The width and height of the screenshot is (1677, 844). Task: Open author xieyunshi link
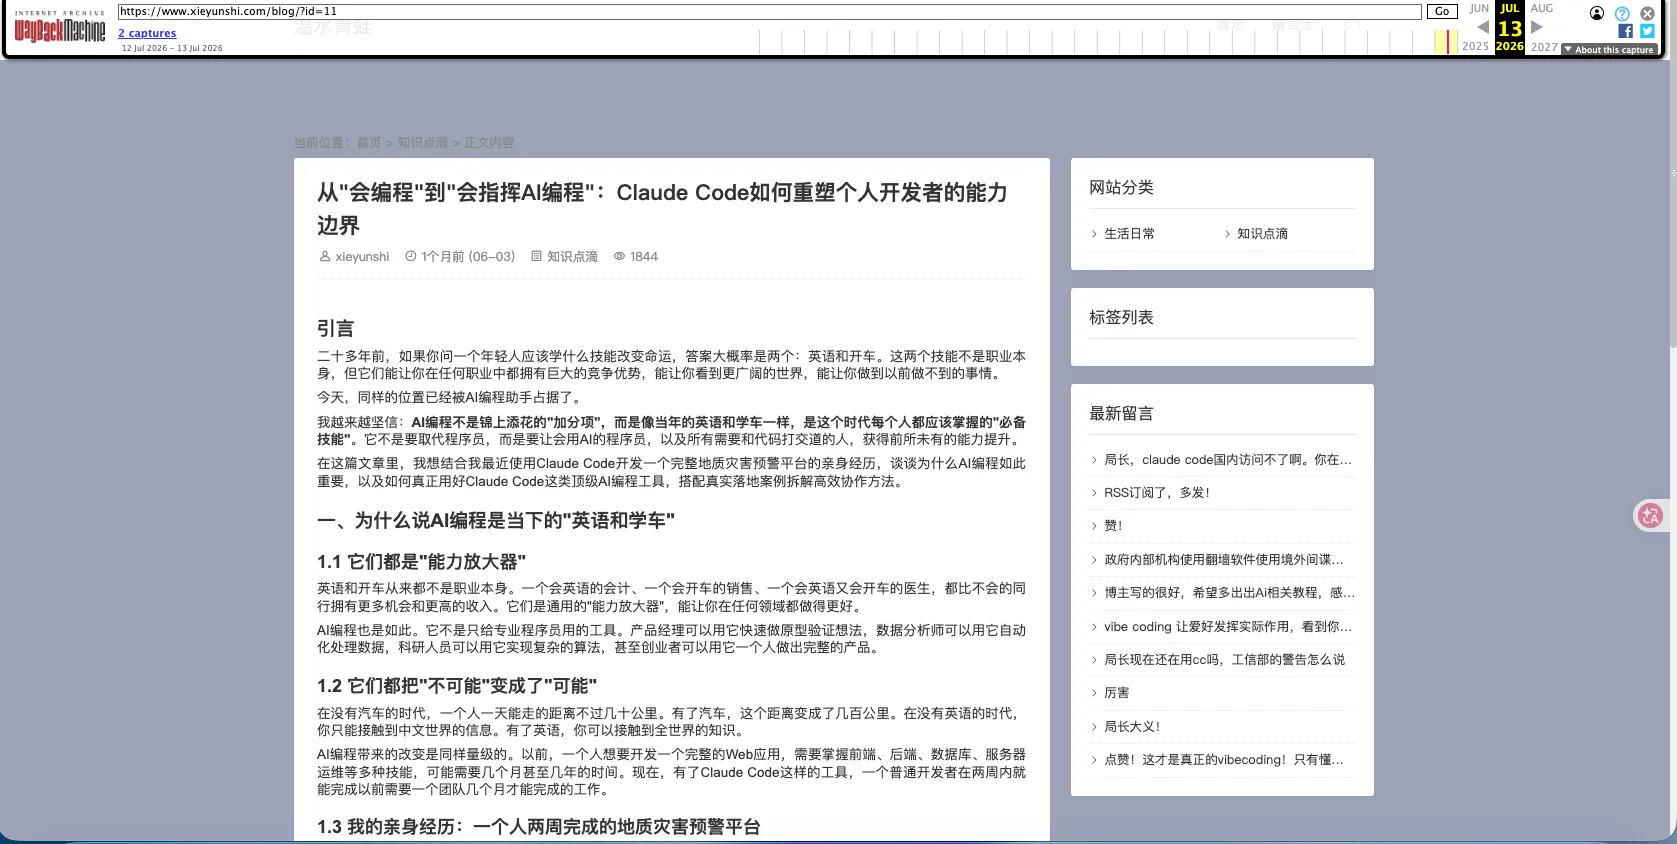(x=362, y=257)
